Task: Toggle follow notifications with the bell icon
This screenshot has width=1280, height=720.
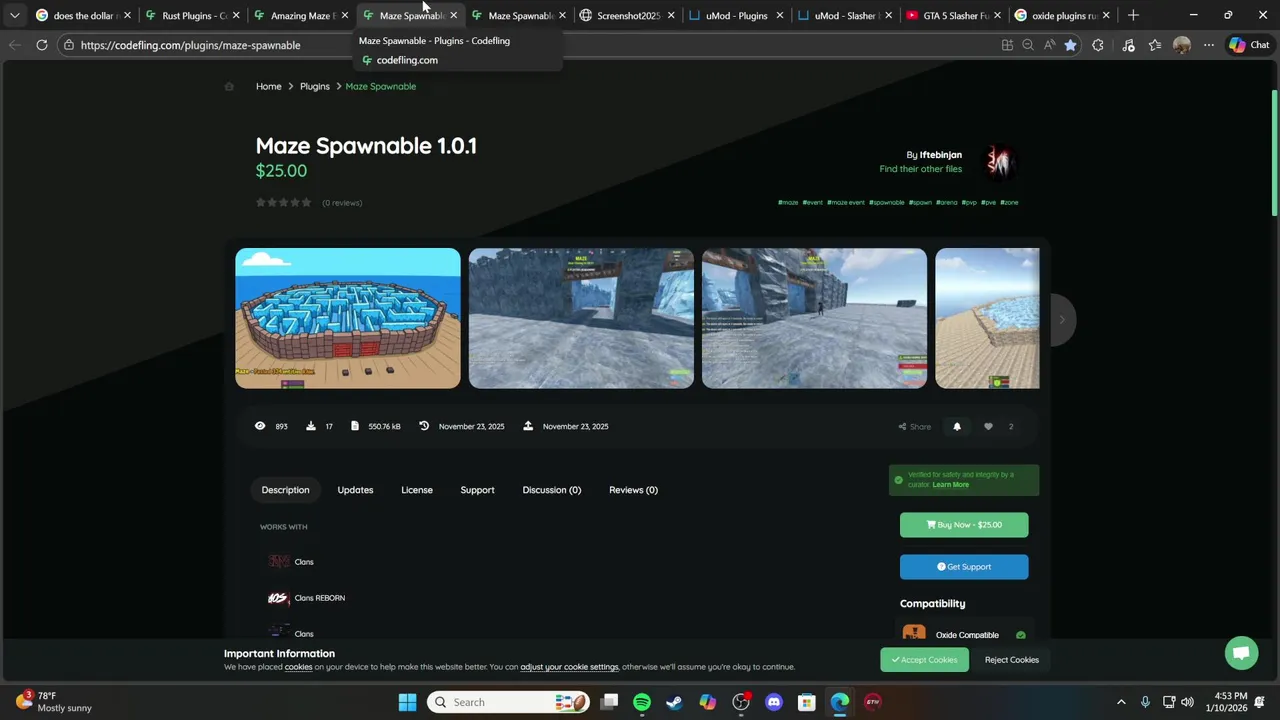Action: pos(957,427)
